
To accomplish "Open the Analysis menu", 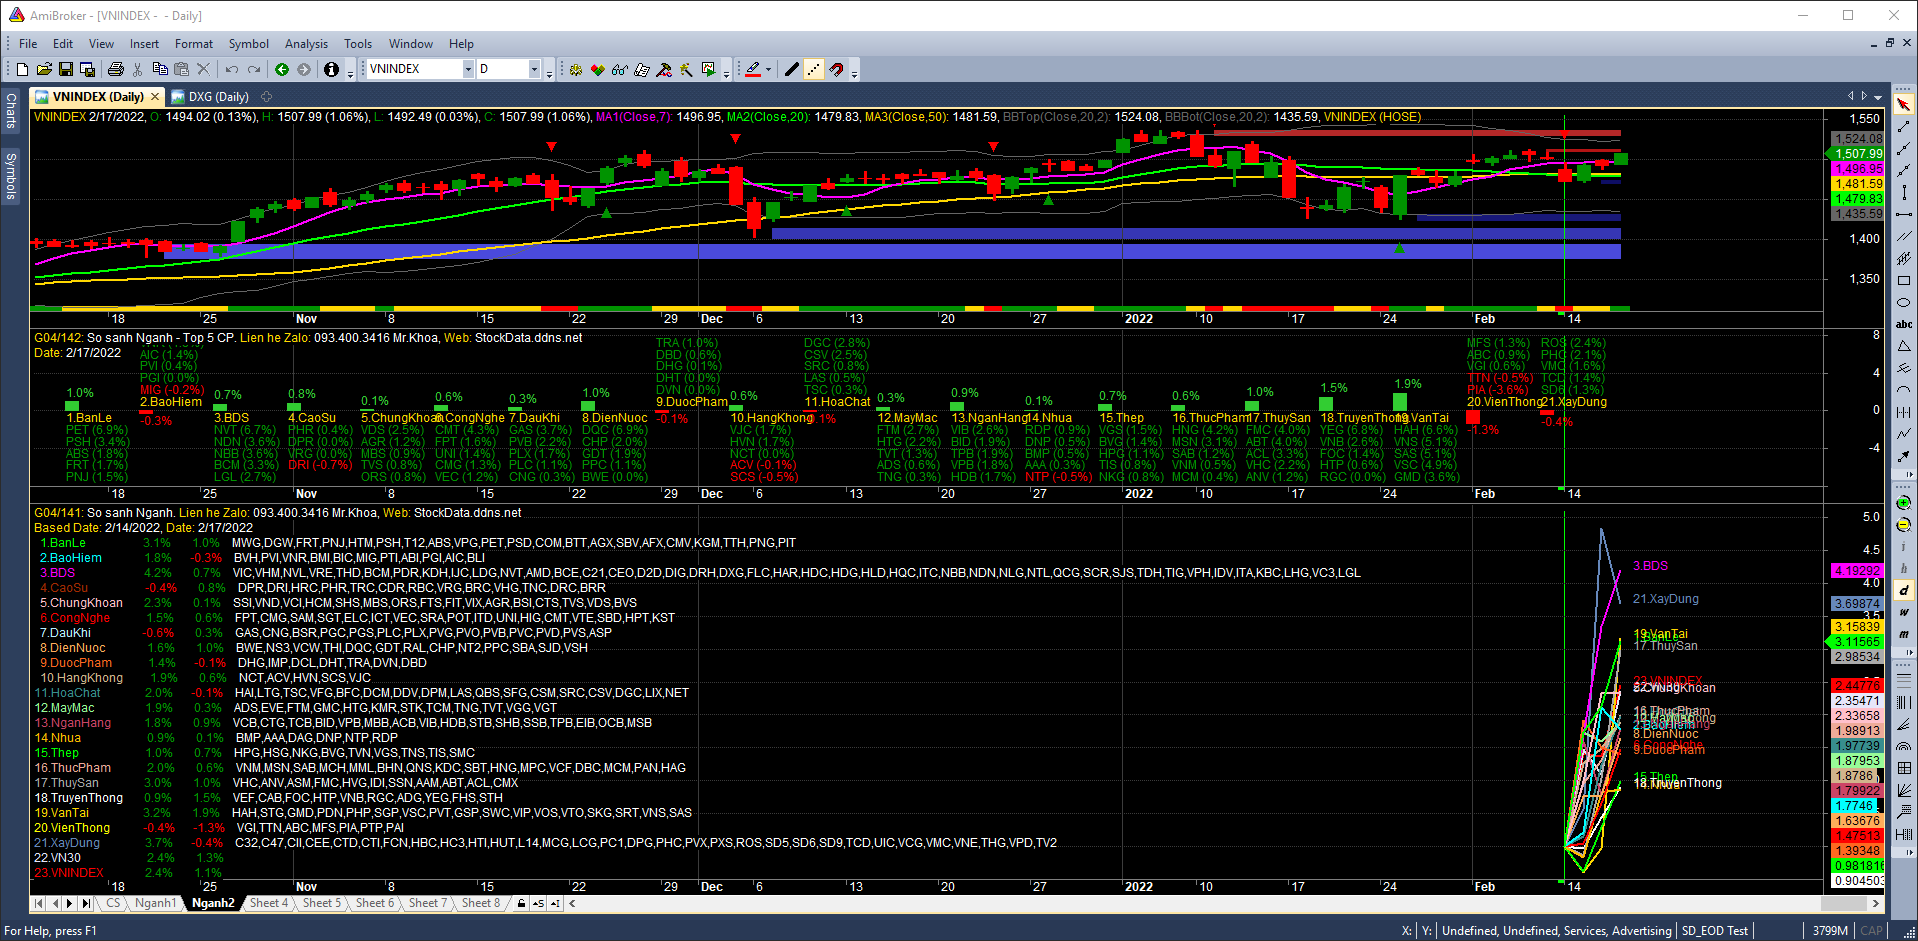I will [306, 44].
